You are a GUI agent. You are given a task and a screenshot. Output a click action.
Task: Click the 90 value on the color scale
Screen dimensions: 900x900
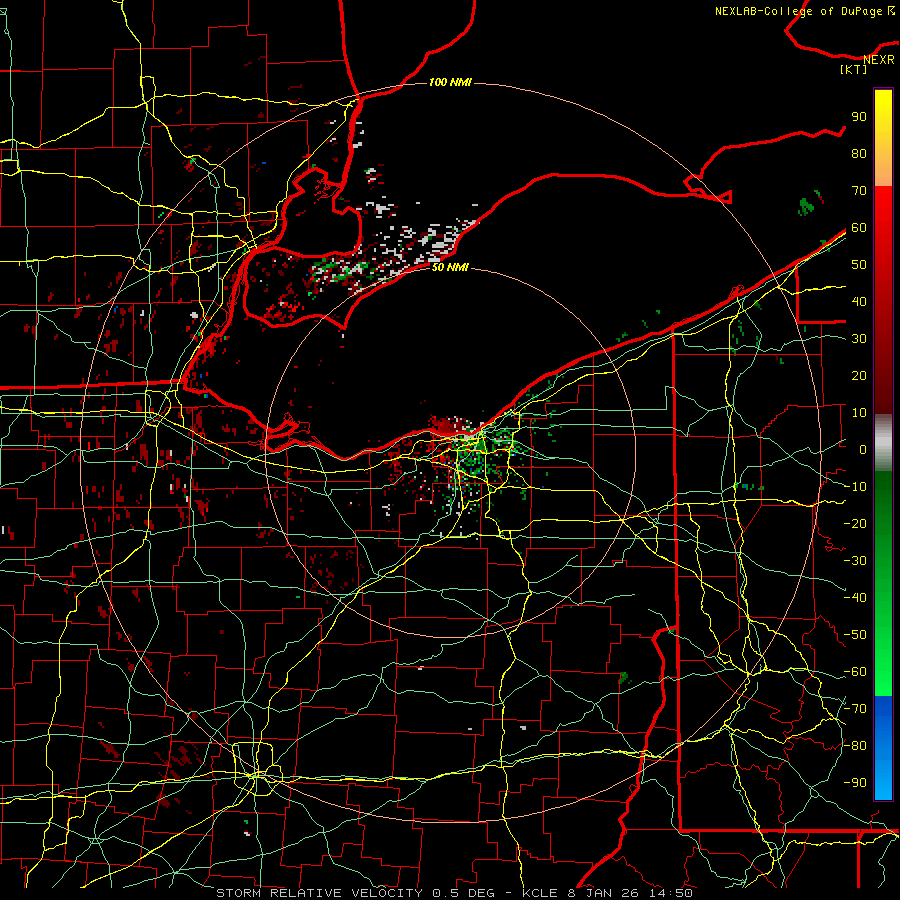[x=859, y=117]
